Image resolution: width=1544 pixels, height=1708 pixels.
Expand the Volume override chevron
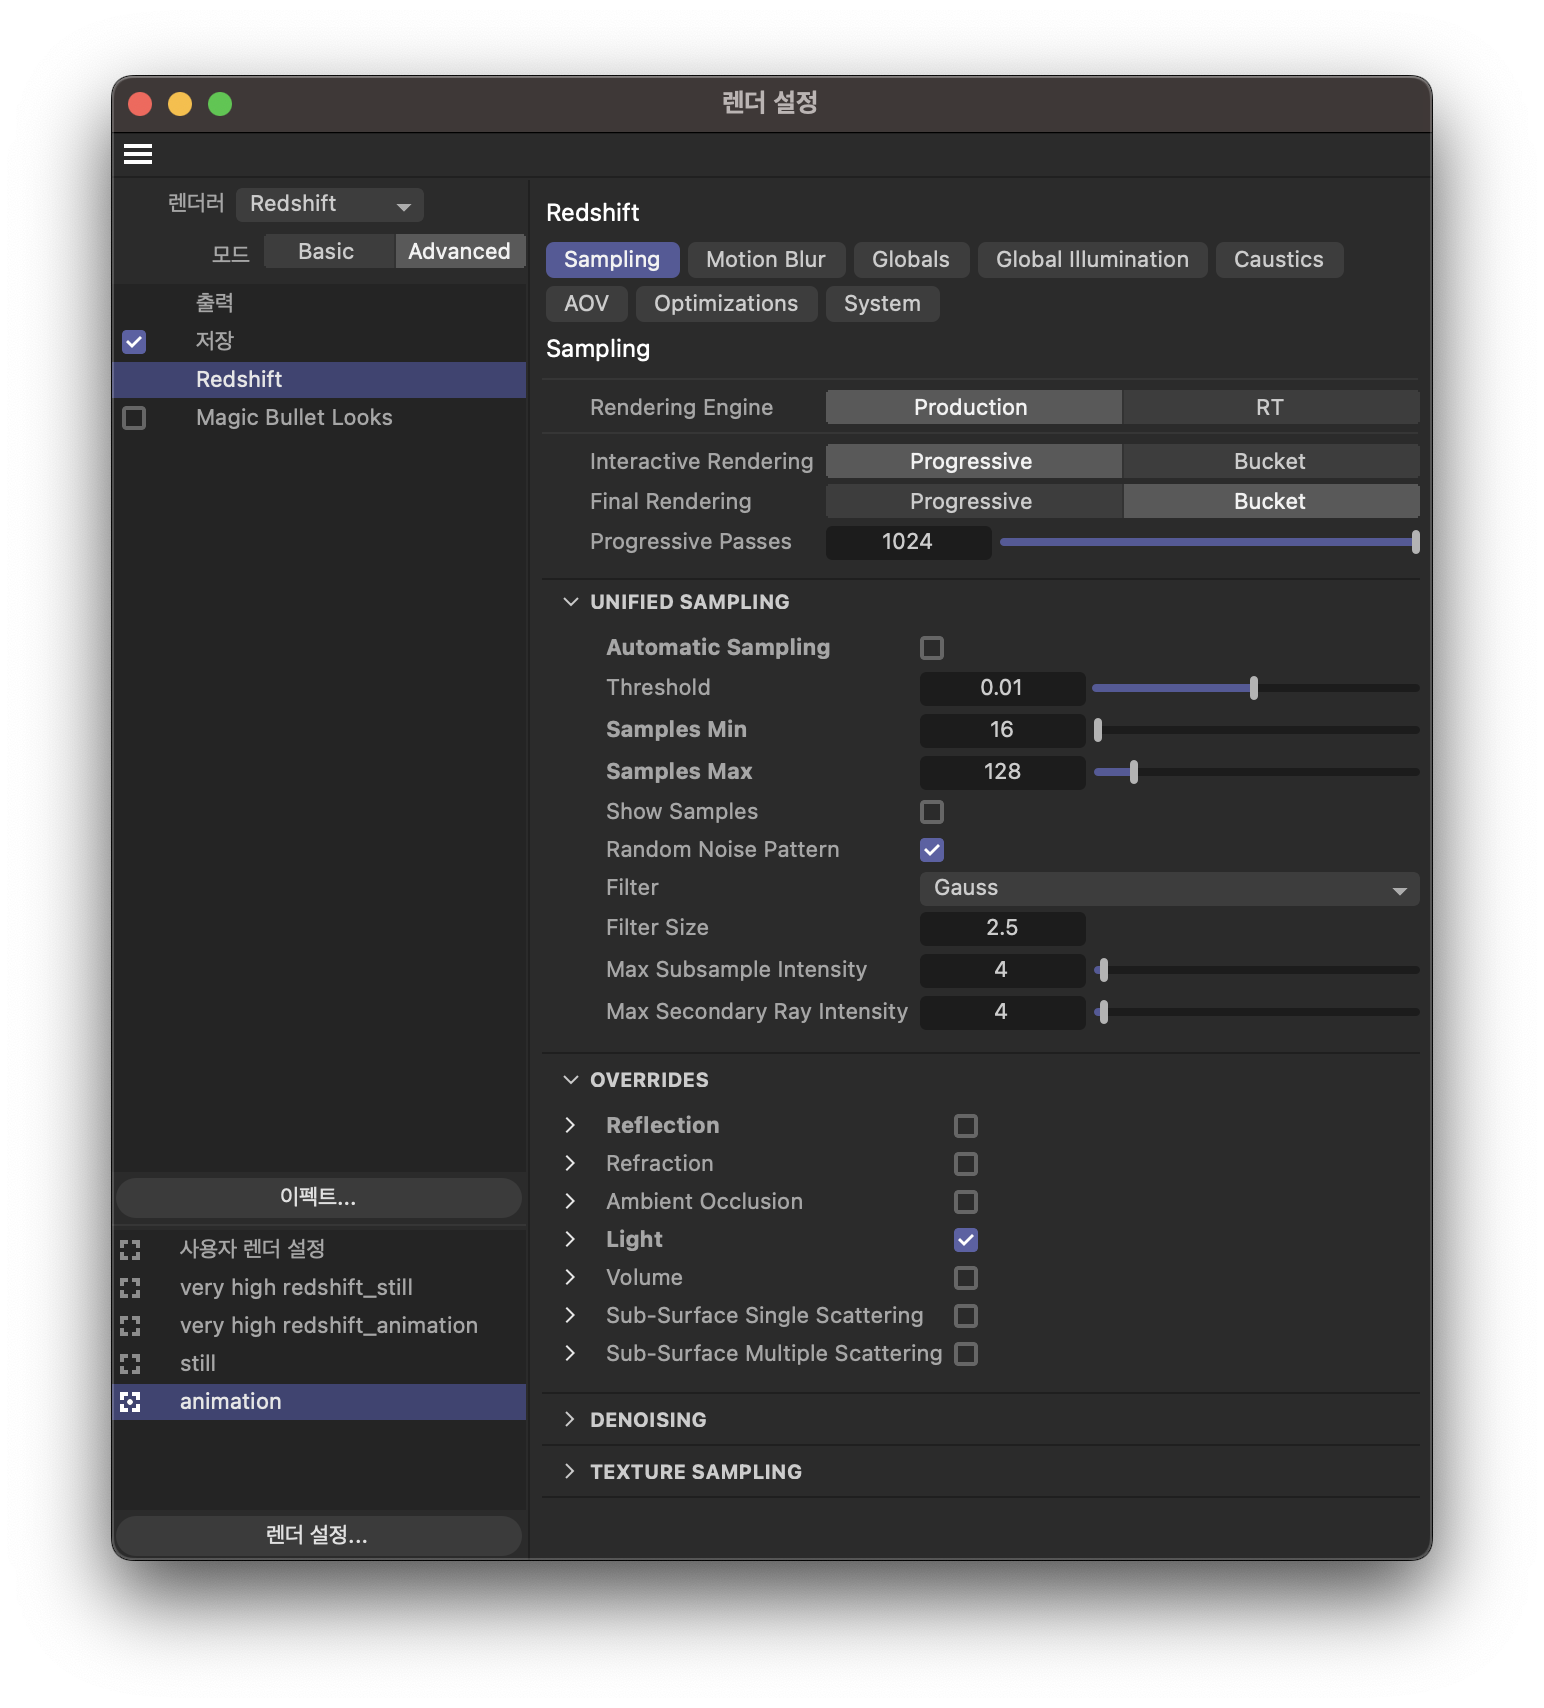pos(570,1277)
